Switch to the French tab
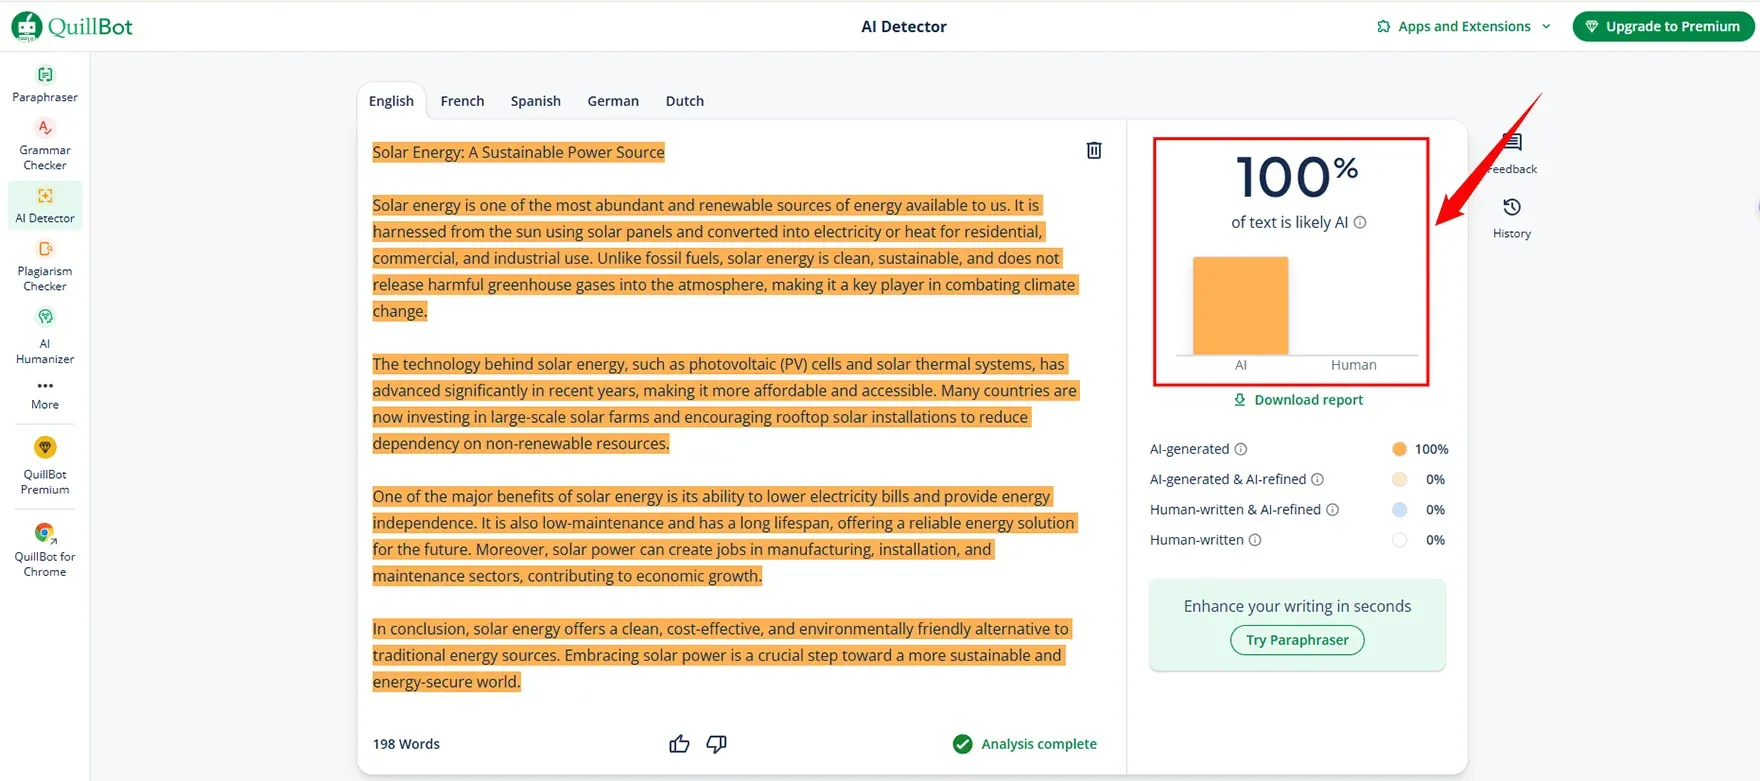1760x781 pixels. click(x=462, y=101)
